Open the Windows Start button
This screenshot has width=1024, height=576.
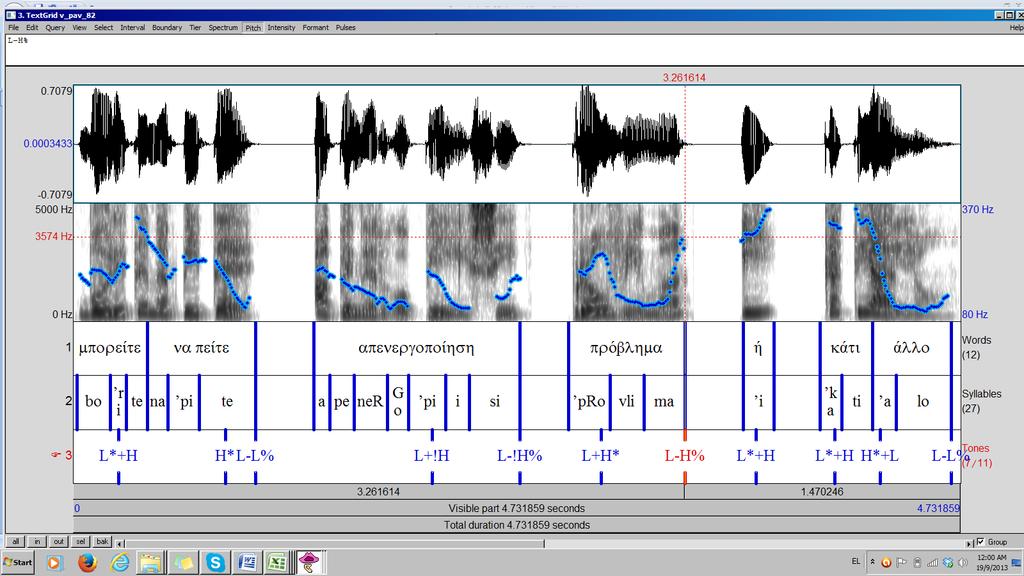coord(18,562)
